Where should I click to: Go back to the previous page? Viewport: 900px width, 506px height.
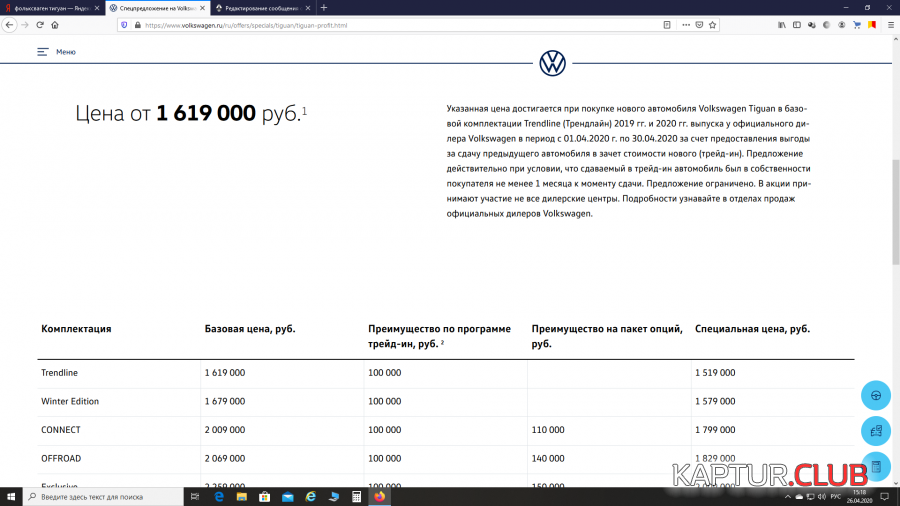tap(9, 25)
